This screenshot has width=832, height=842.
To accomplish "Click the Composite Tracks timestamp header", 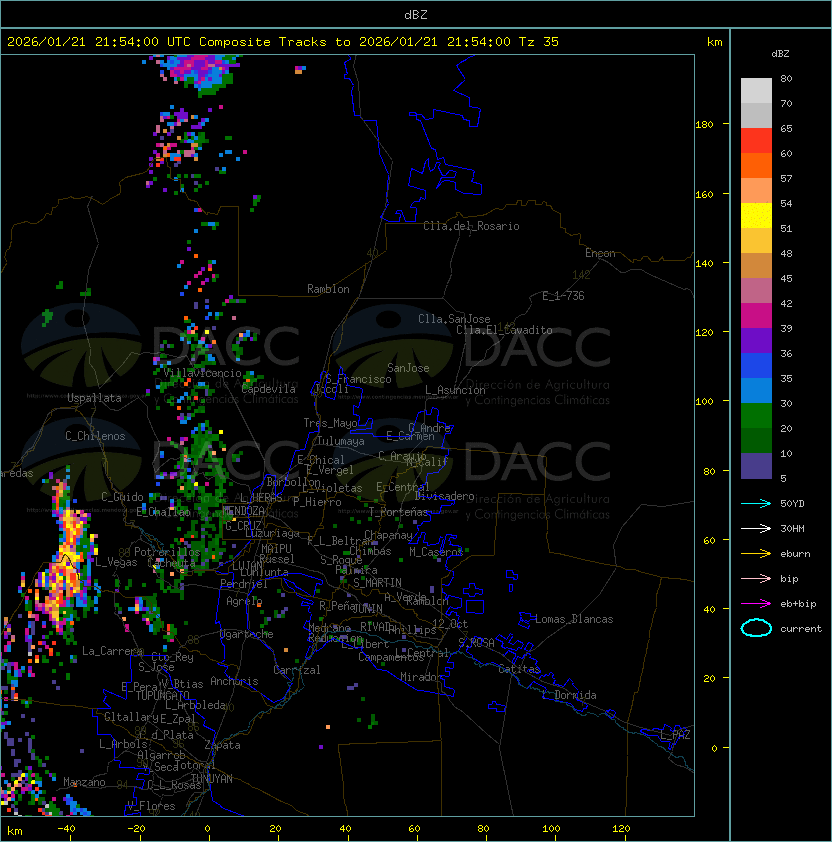I will click(283, 42).
